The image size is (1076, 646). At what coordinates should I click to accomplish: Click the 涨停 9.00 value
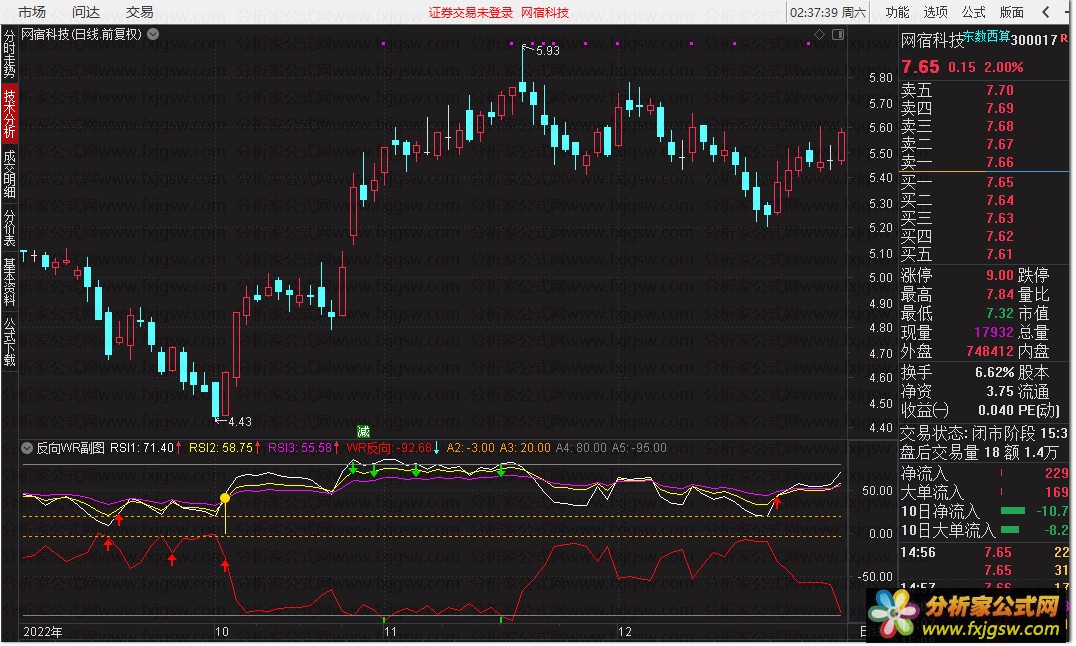coord(1000,275)
